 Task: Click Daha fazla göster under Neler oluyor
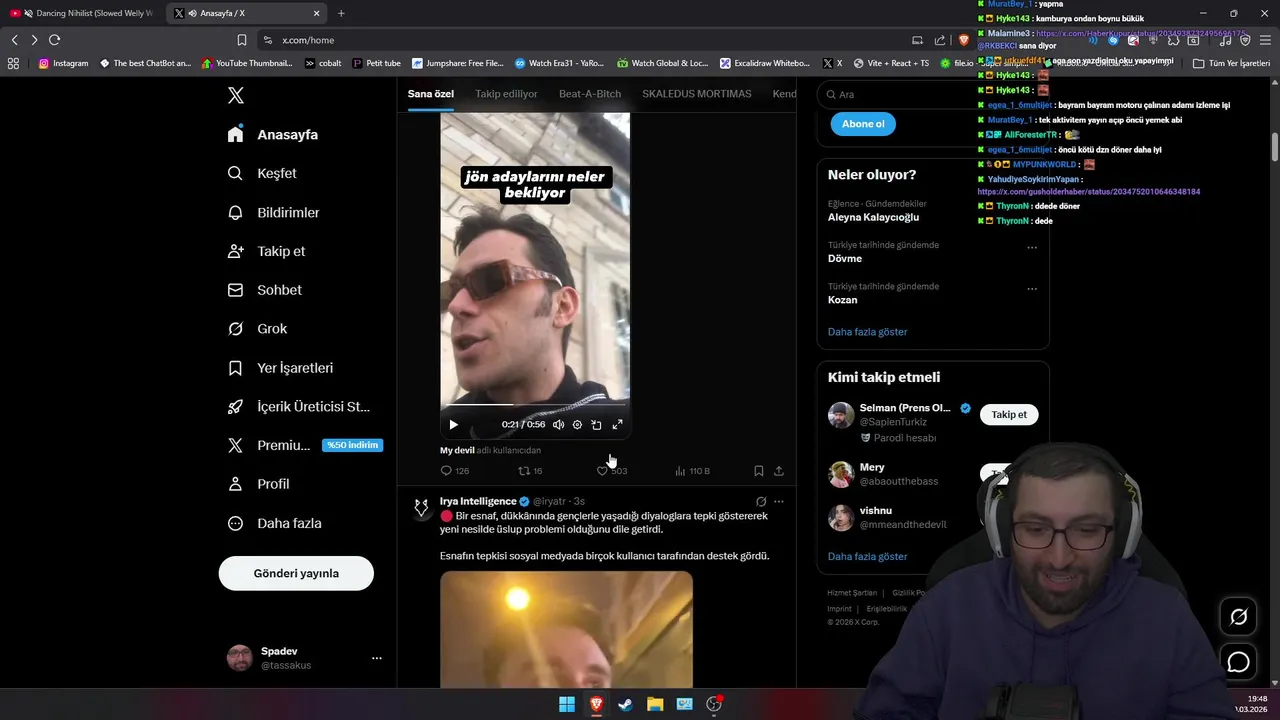[x=867, y=332]
